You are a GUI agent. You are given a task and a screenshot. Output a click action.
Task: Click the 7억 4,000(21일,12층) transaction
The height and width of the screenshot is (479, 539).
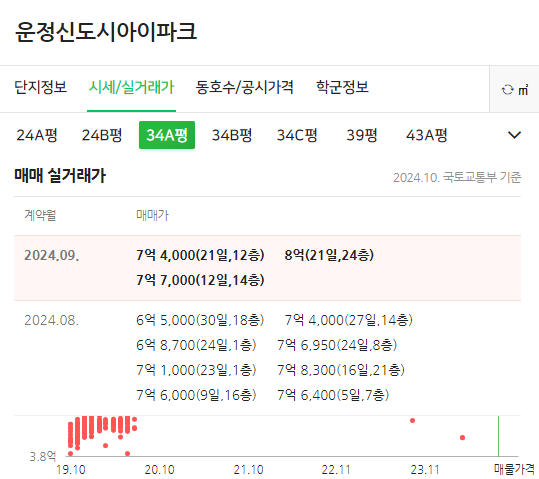pos(200,255)
